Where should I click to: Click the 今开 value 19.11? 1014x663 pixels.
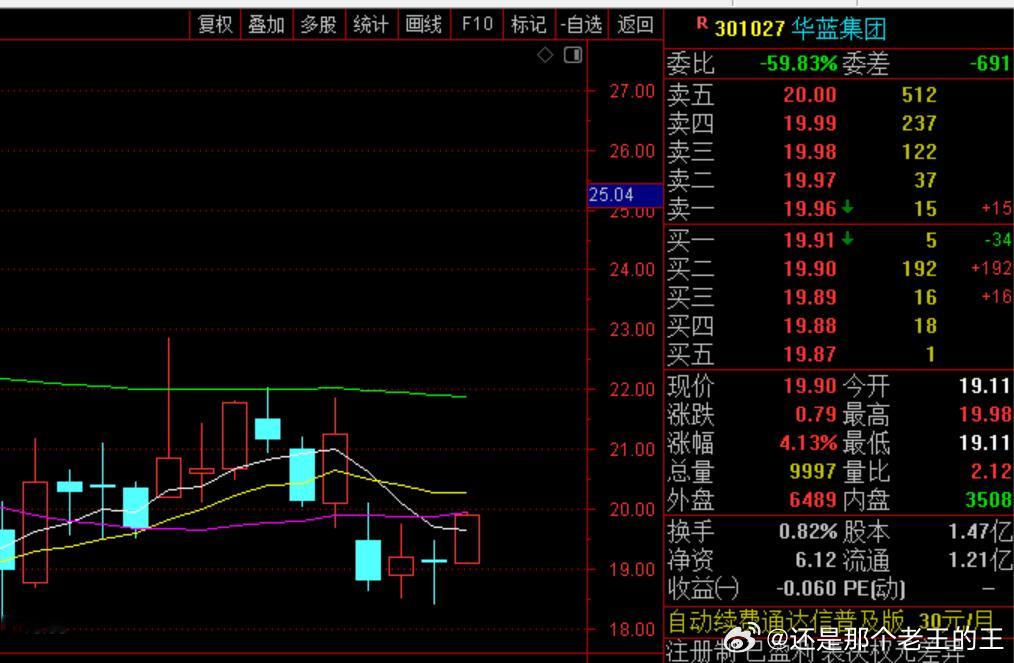pos(985,386)
